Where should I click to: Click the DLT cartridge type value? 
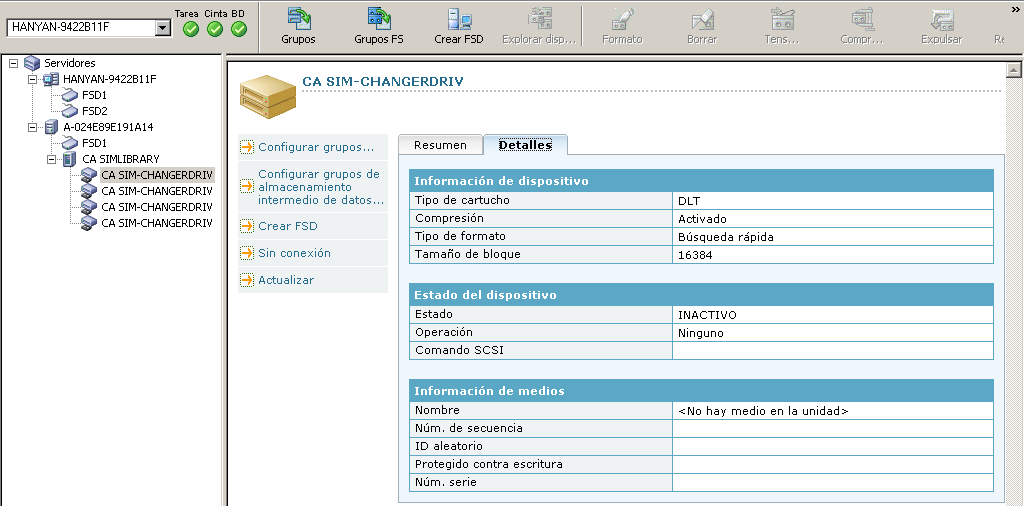click(689, 200)
